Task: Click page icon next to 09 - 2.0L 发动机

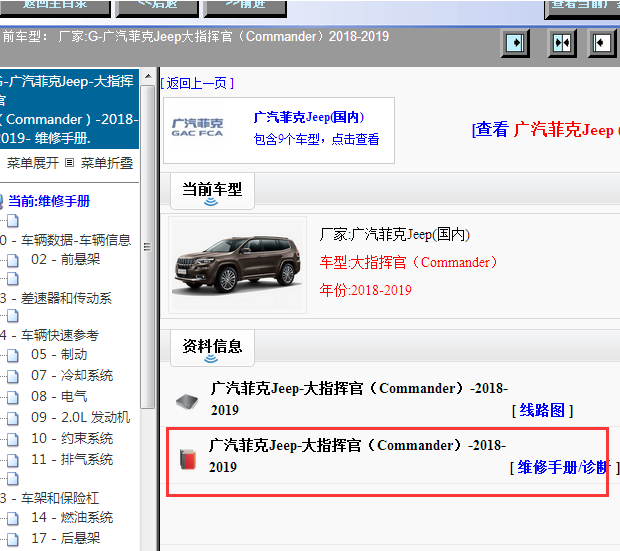Action: 13,418
